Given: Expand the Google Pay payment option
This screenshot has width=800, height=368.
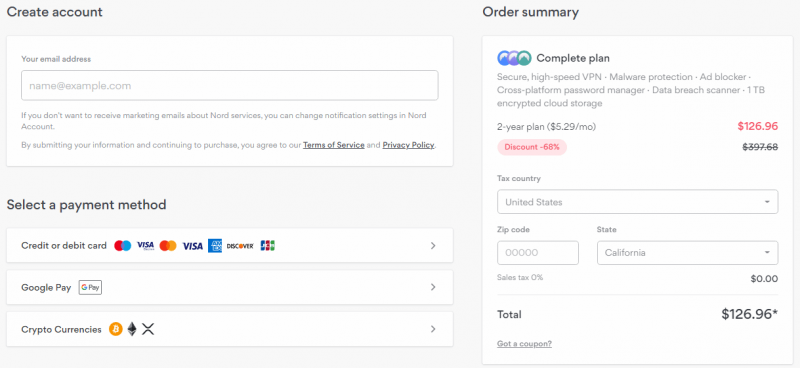Looking at the screenshot, I should click(x=230, y=287).
